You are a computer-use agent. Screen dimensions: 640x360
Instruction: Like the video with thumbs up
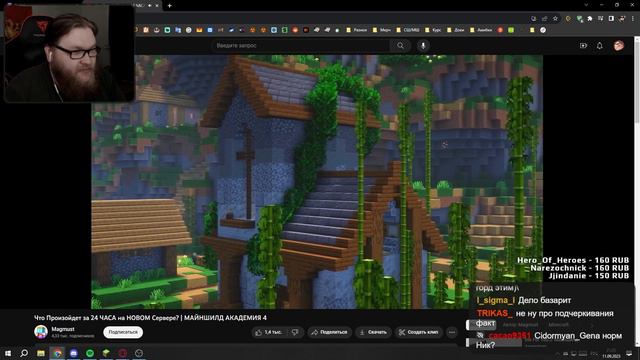pos(269,332)
